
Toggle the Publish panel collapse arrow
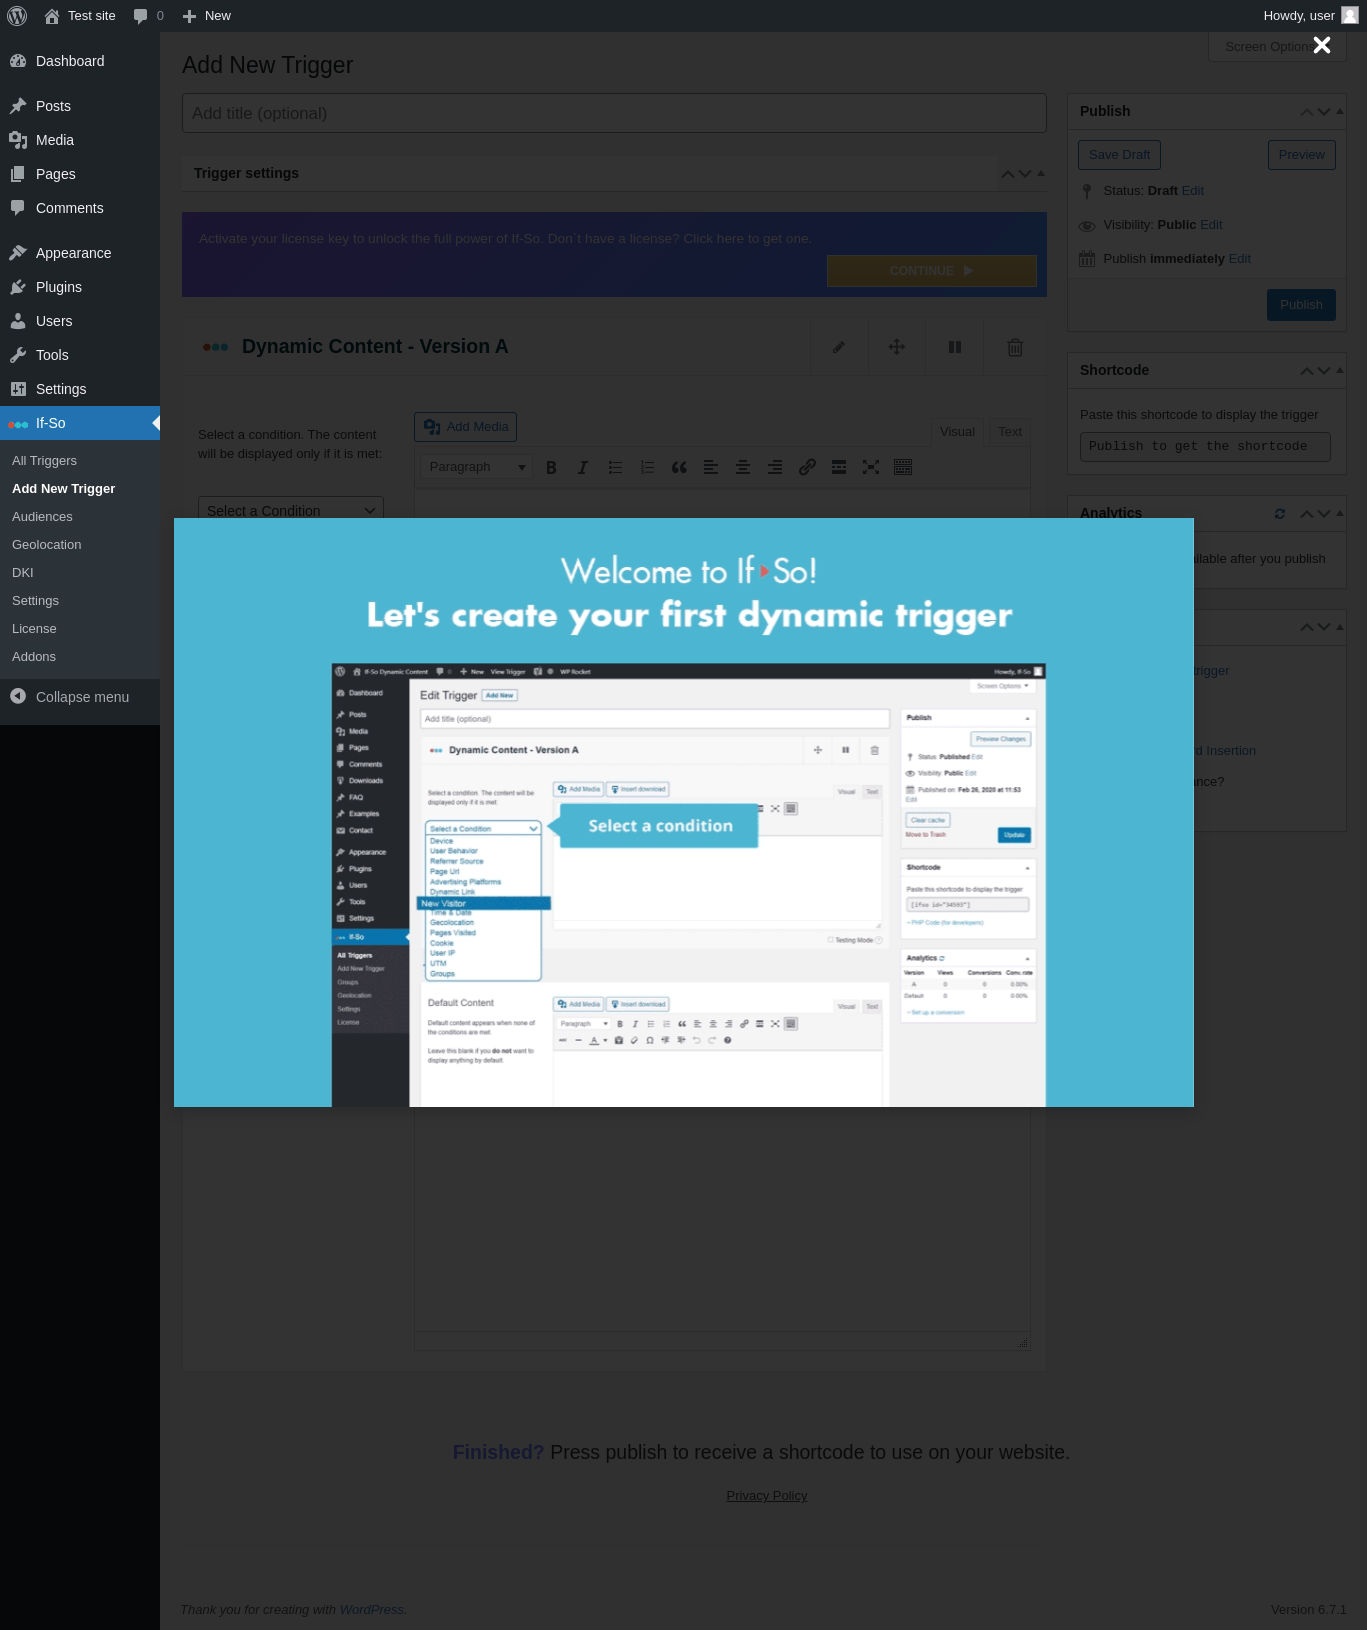(x=1340, y=111)
